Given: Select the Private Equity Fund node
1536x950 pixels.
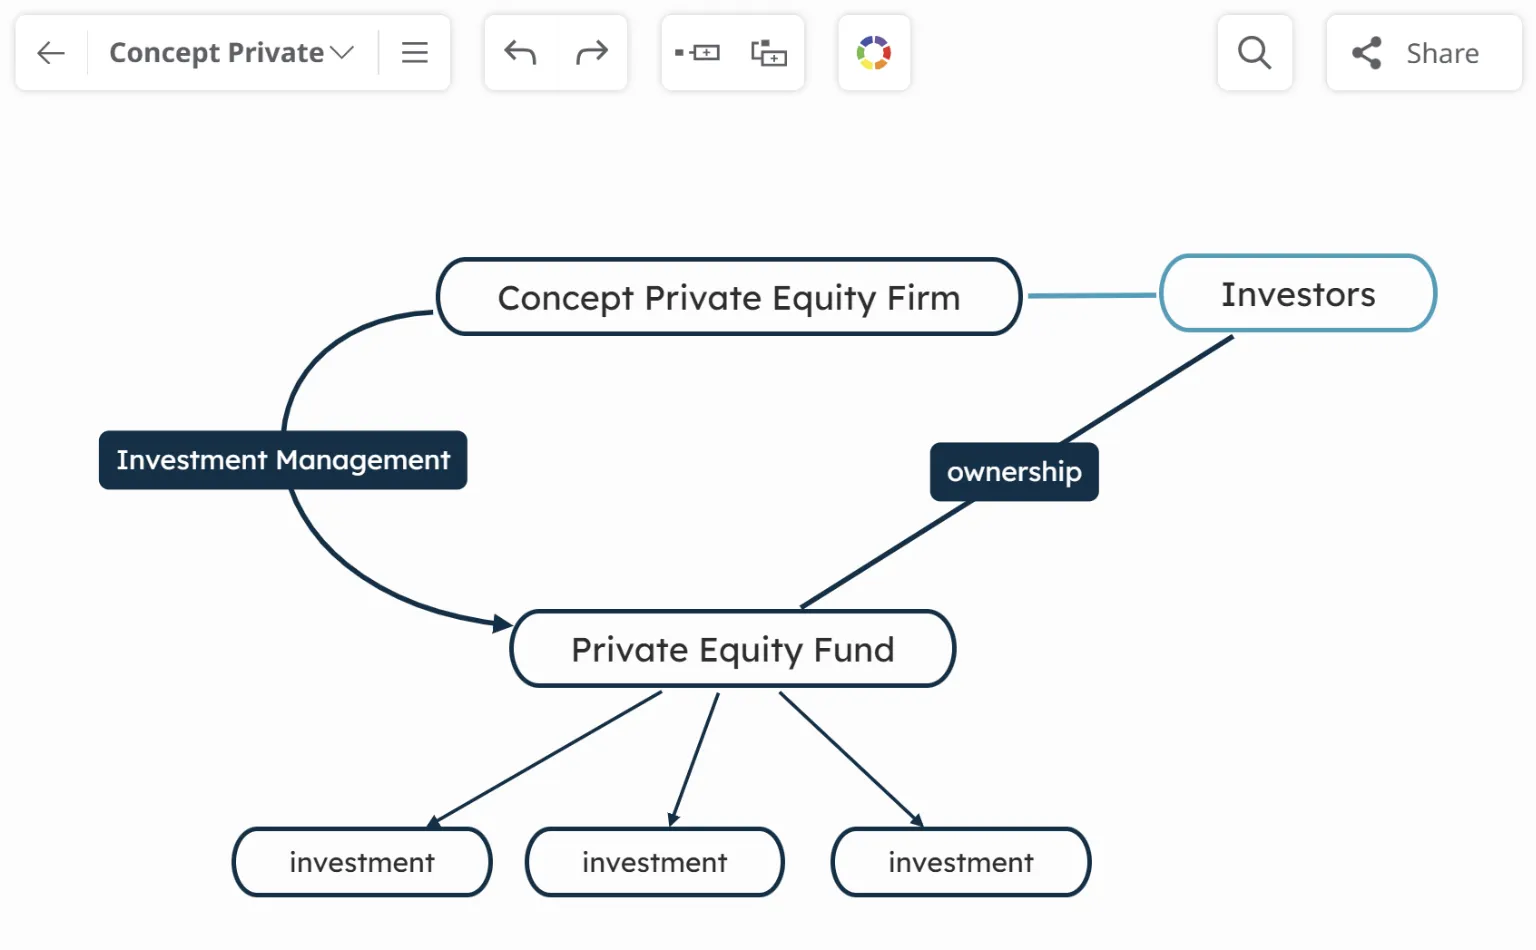Looking at the screenshot, I should pos(732,649).
